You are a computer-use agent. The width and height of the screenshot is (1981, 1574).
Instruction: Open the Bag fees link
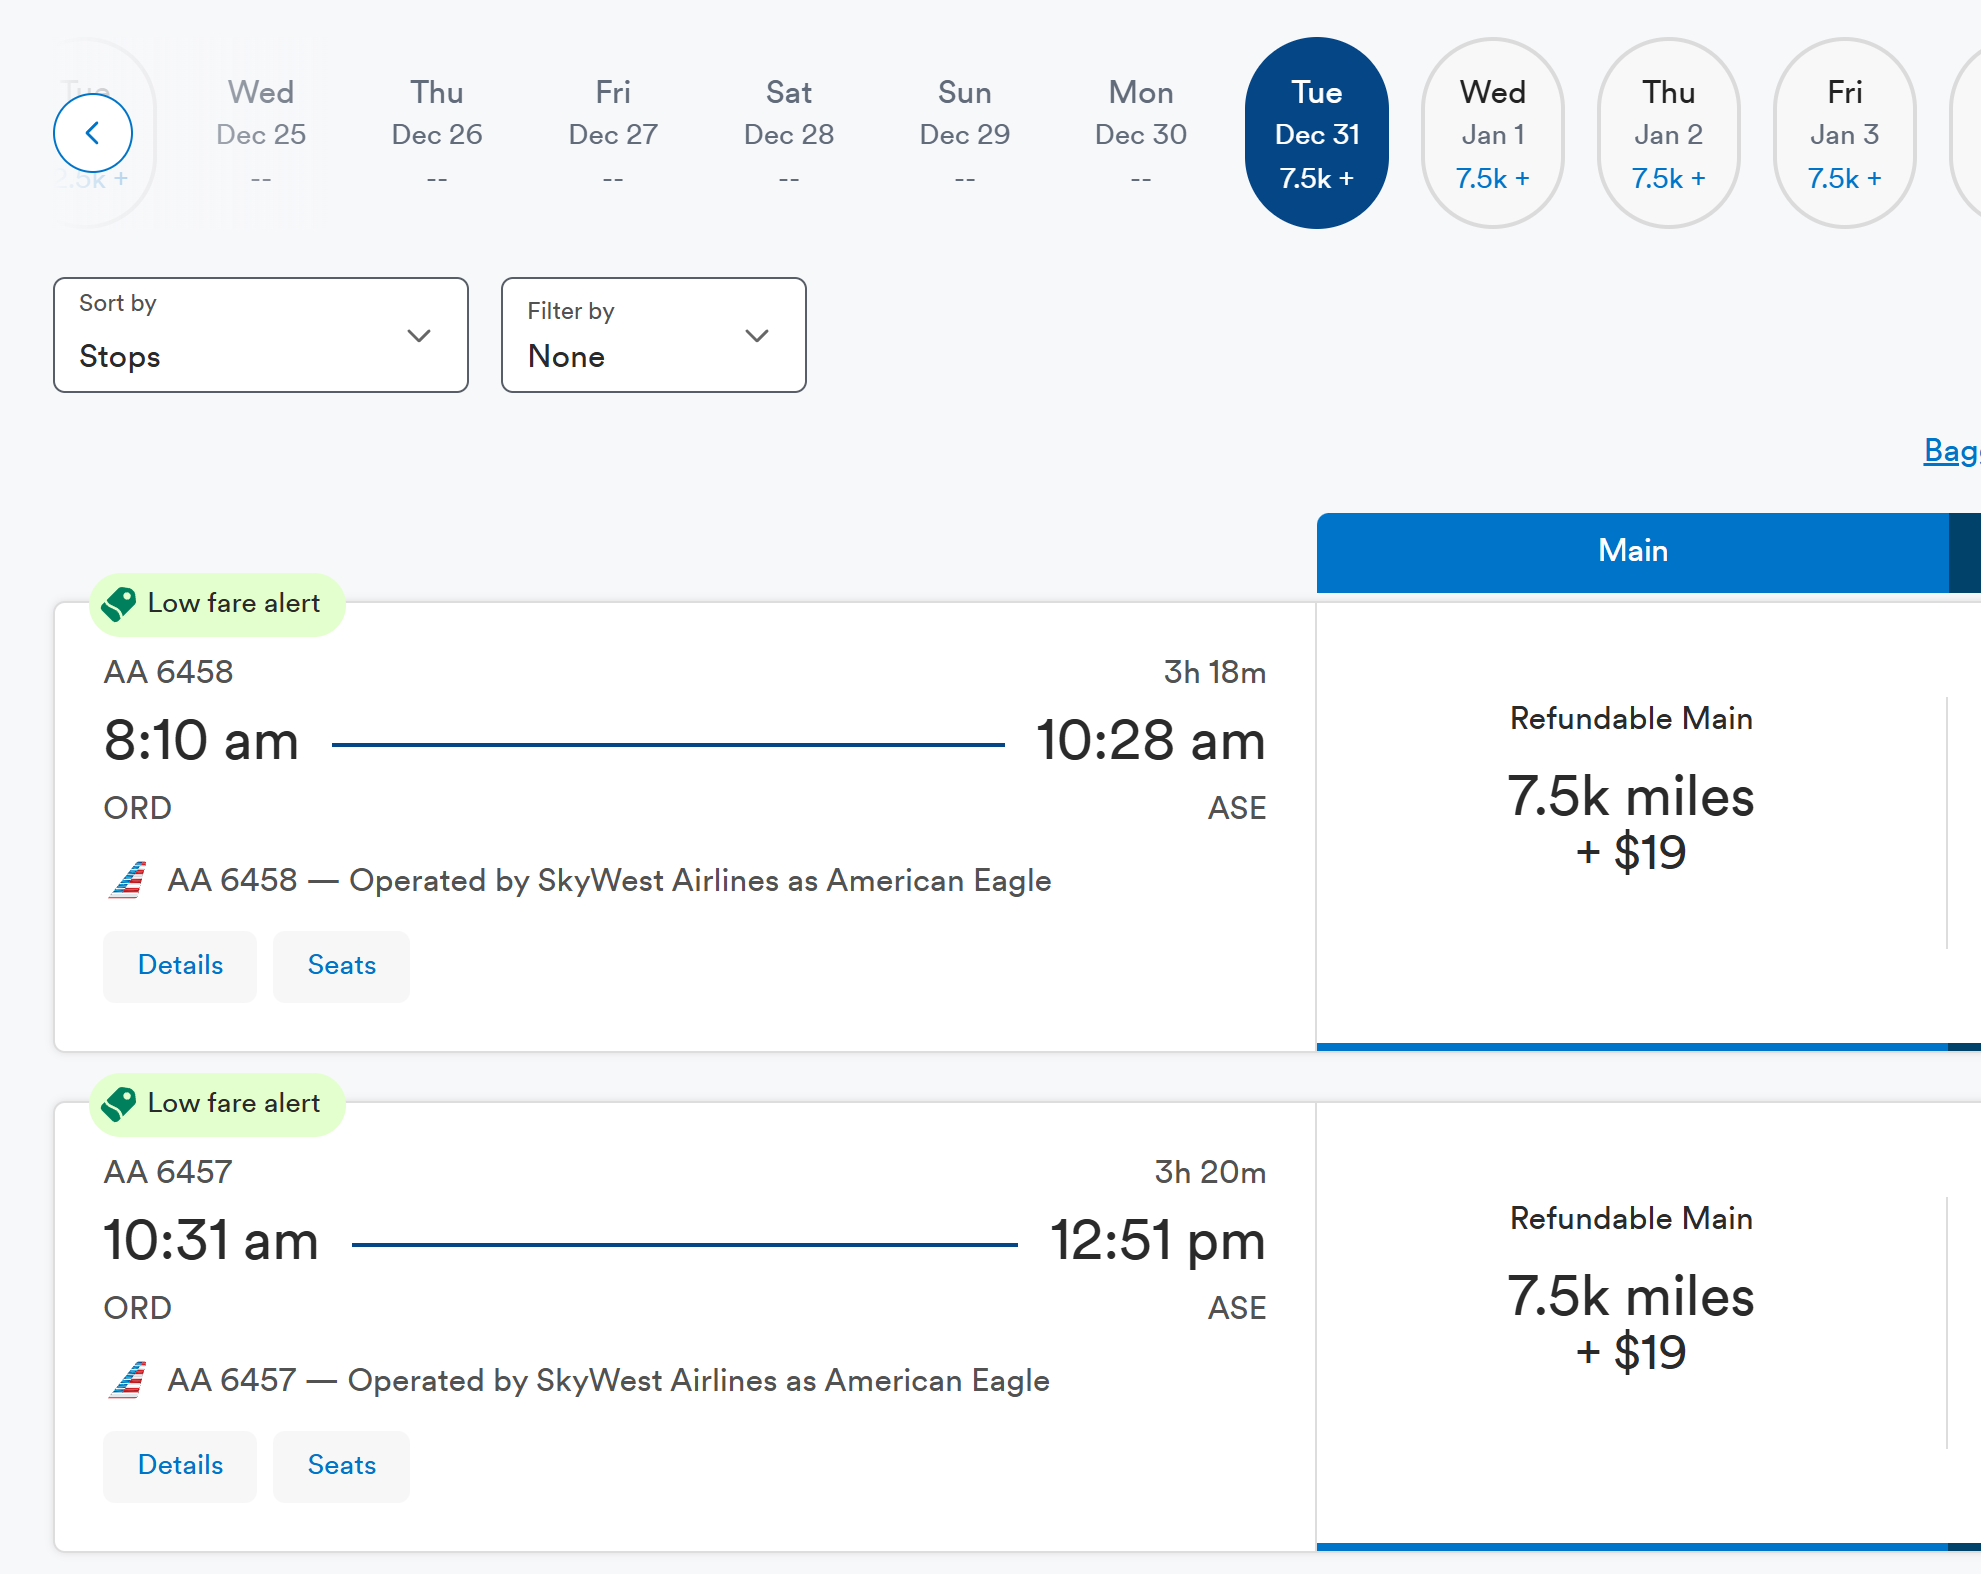(1952, 450)
